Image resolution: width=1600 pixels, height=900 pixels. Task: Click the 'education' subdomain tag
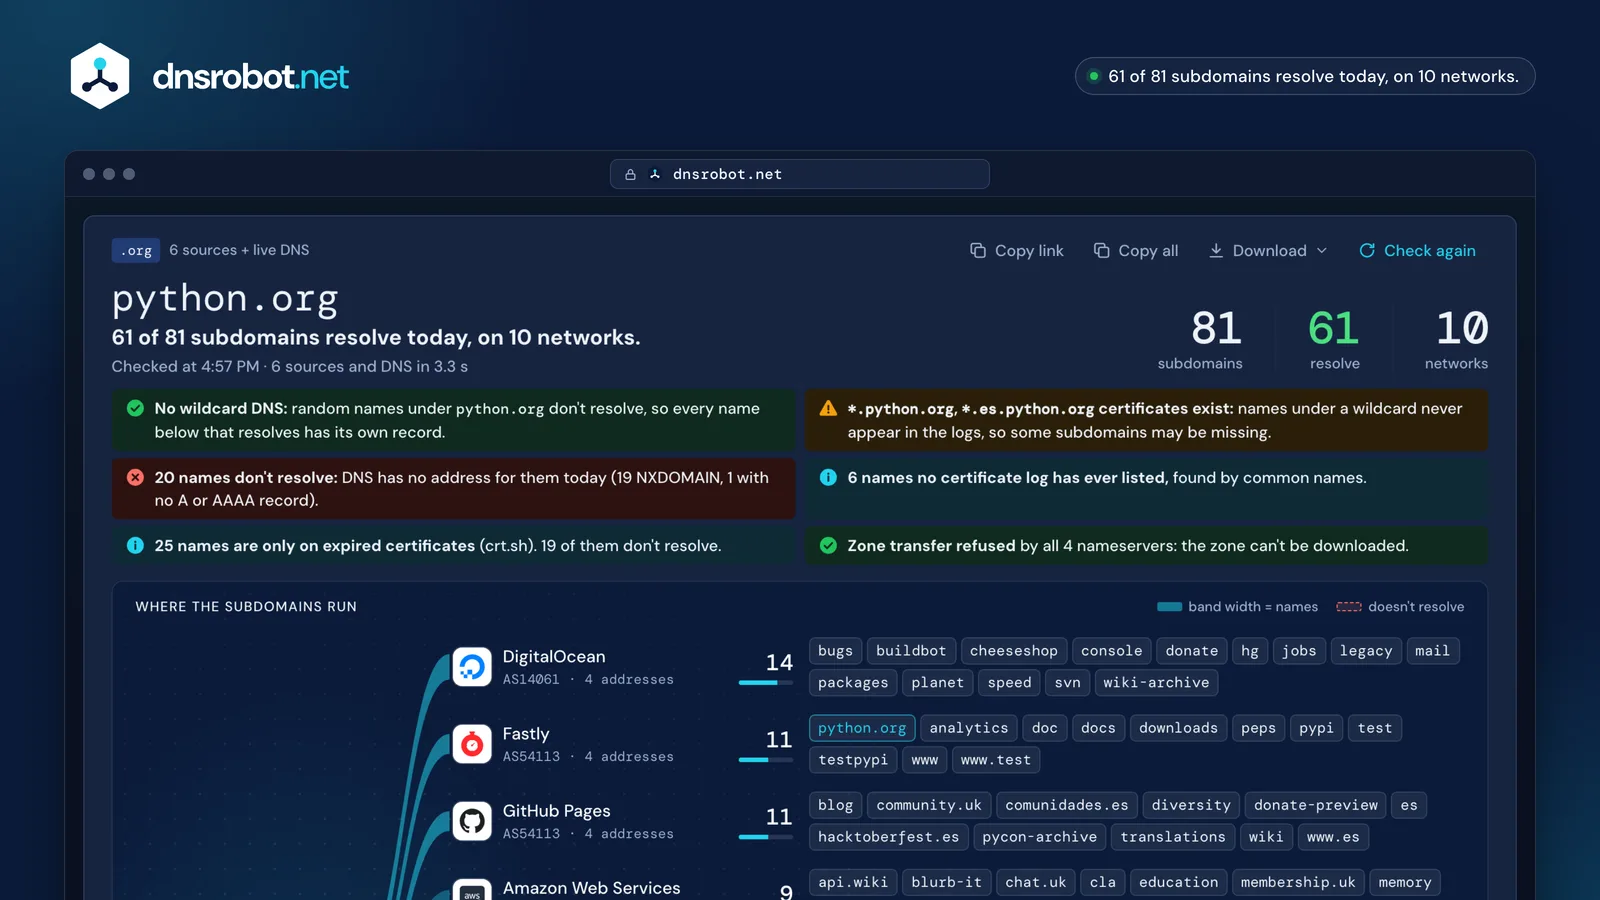coord(1178,882)
